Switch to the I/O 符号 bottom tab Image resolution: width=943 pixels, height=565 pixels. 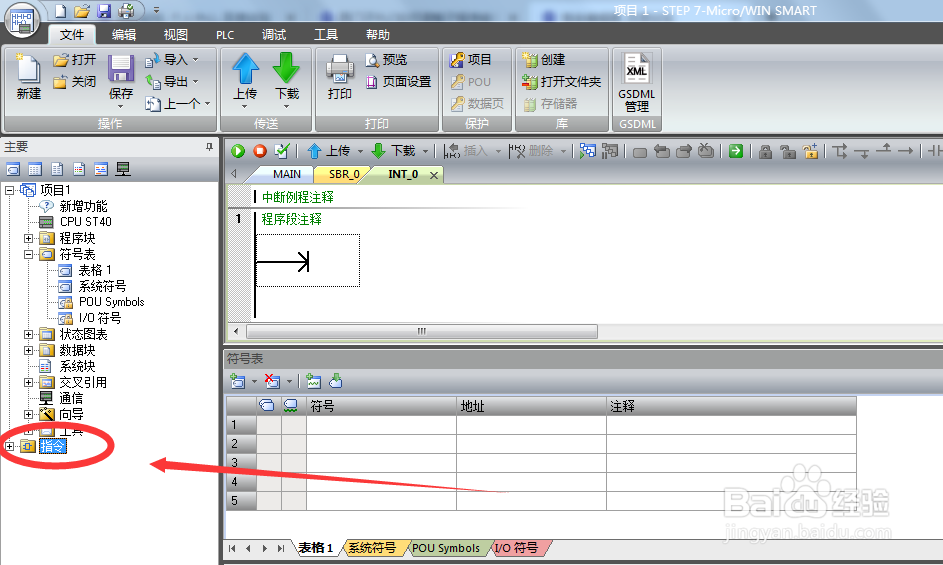pos(517,548)
